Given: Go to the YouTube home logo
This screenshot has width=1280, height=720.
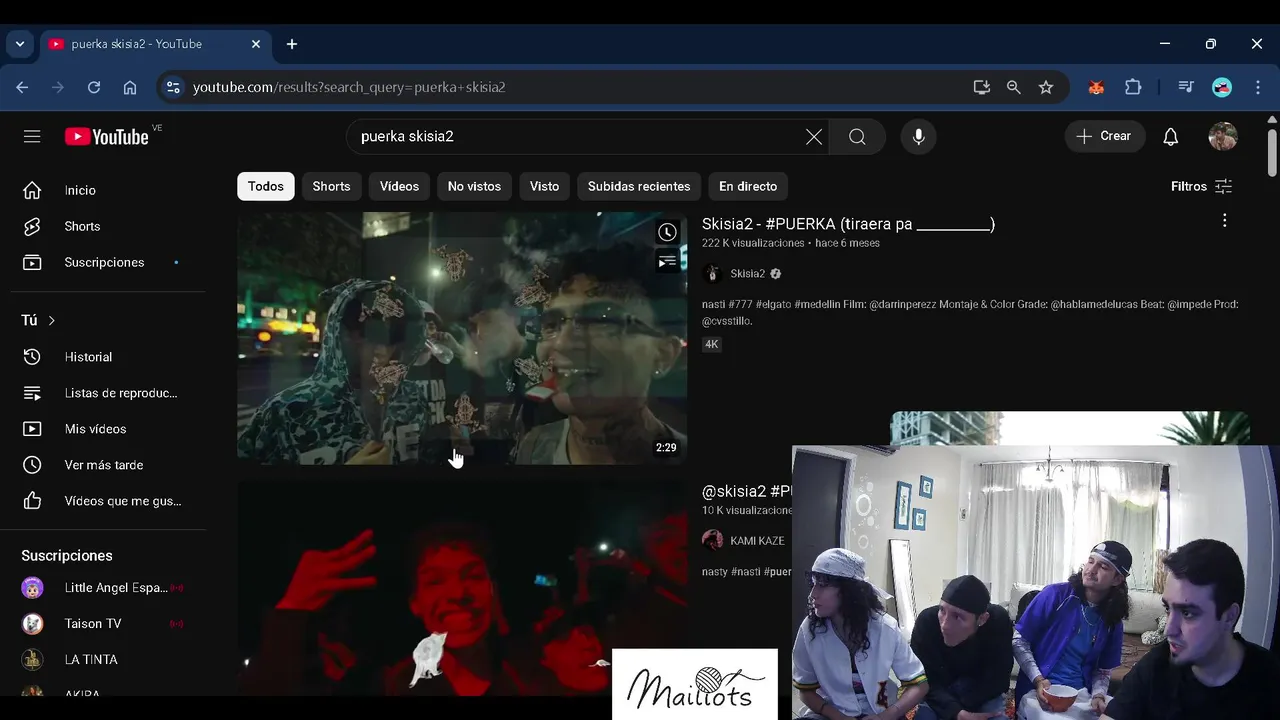Looking at the screenshot, I should point(107,137).
